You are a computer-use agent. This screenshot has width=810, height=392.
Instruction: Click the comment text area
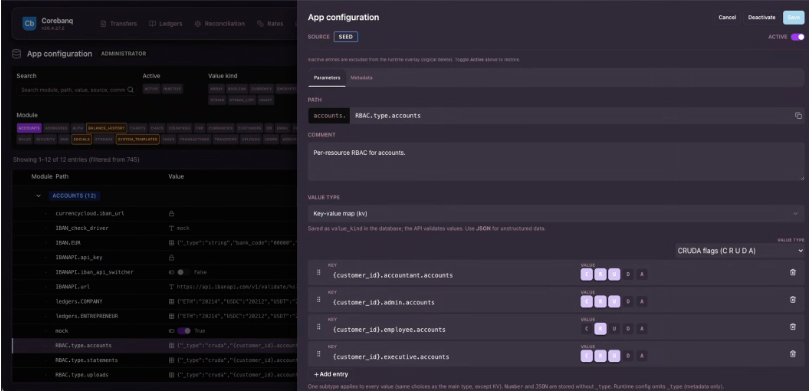(556, 162)
